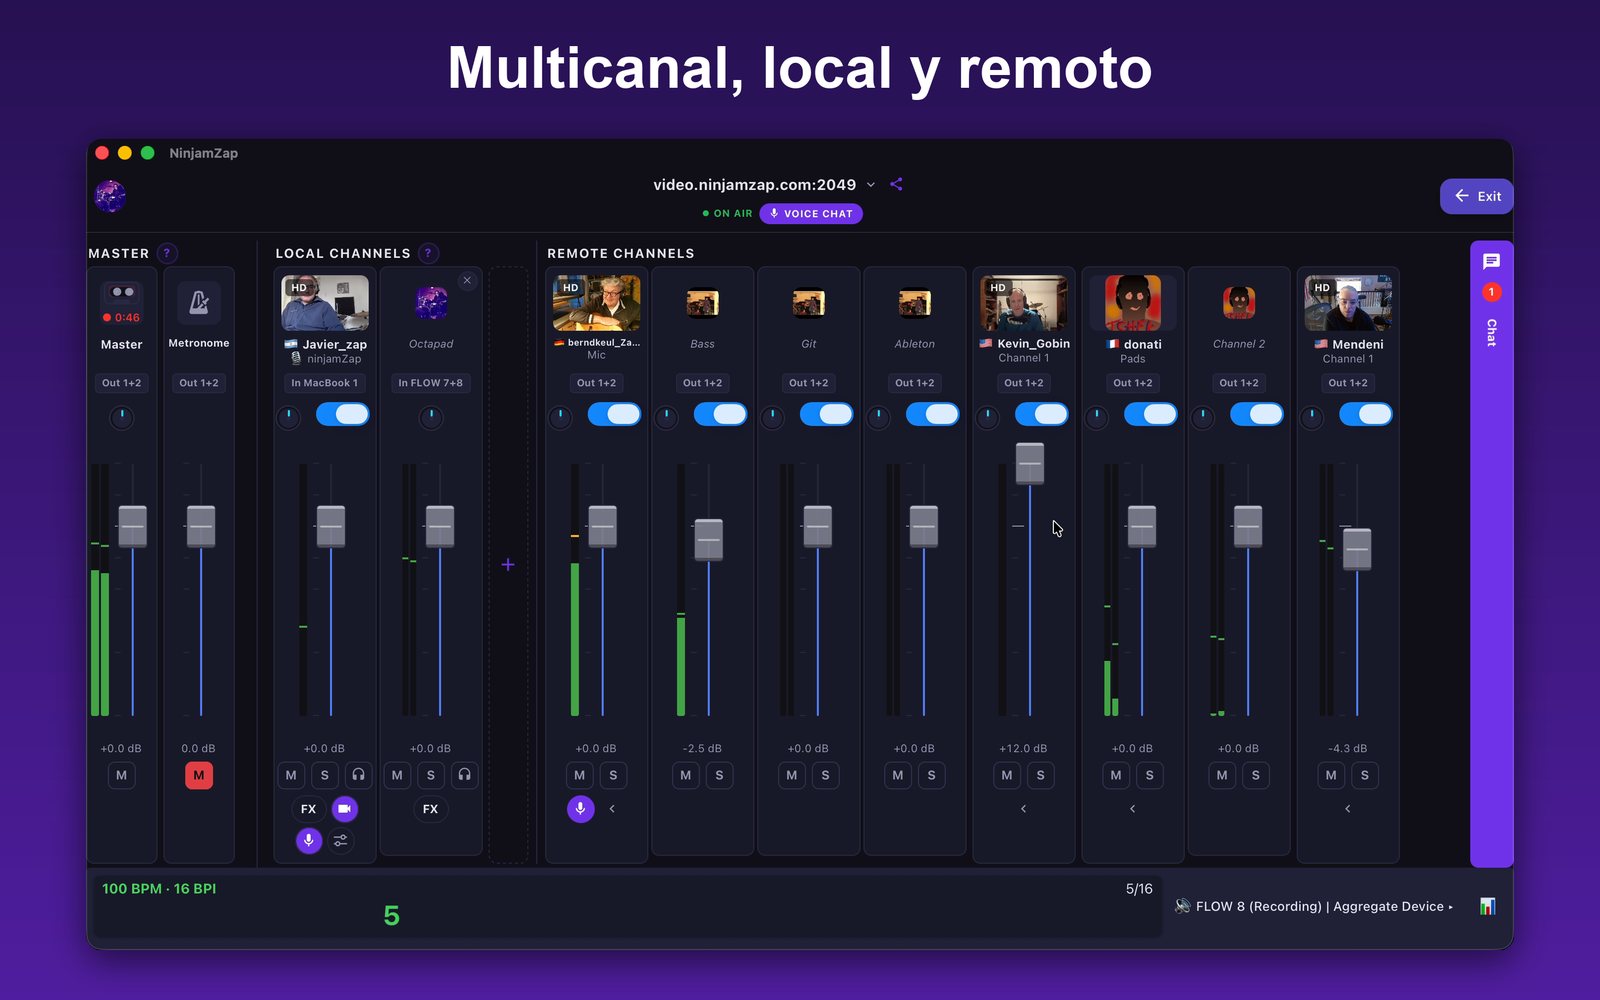
Task: Solo the Bass remote channel
Action: point(719,775)
